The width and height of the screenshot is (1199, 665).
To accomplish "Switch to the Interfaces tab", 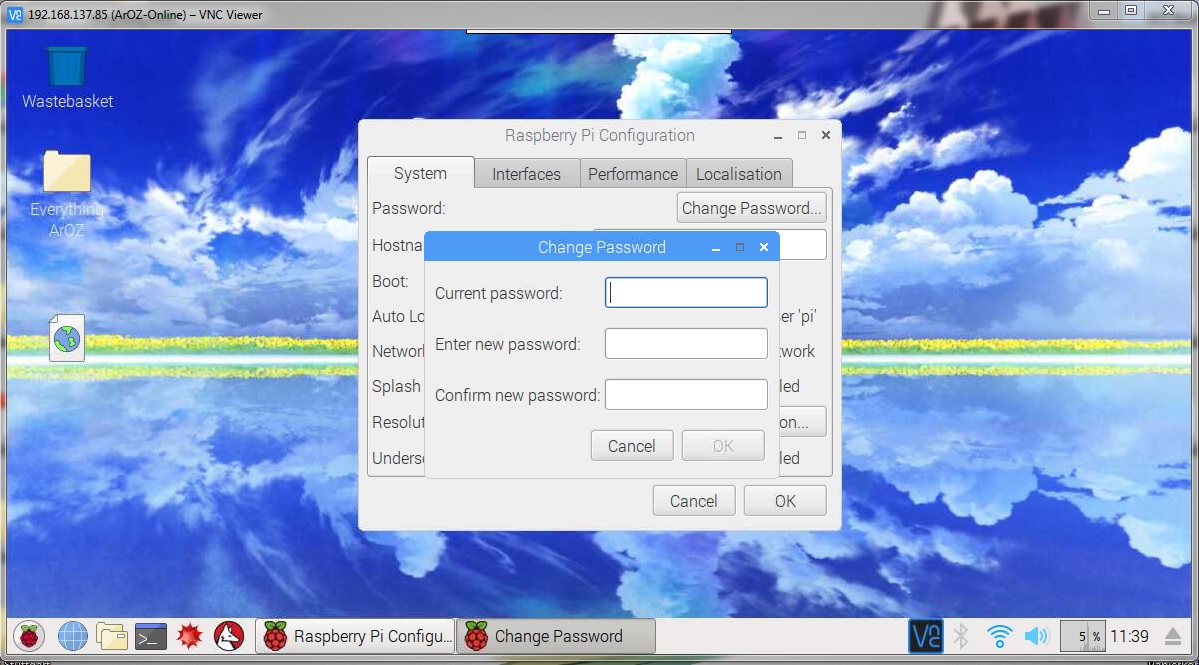I will tap(527, 174).
